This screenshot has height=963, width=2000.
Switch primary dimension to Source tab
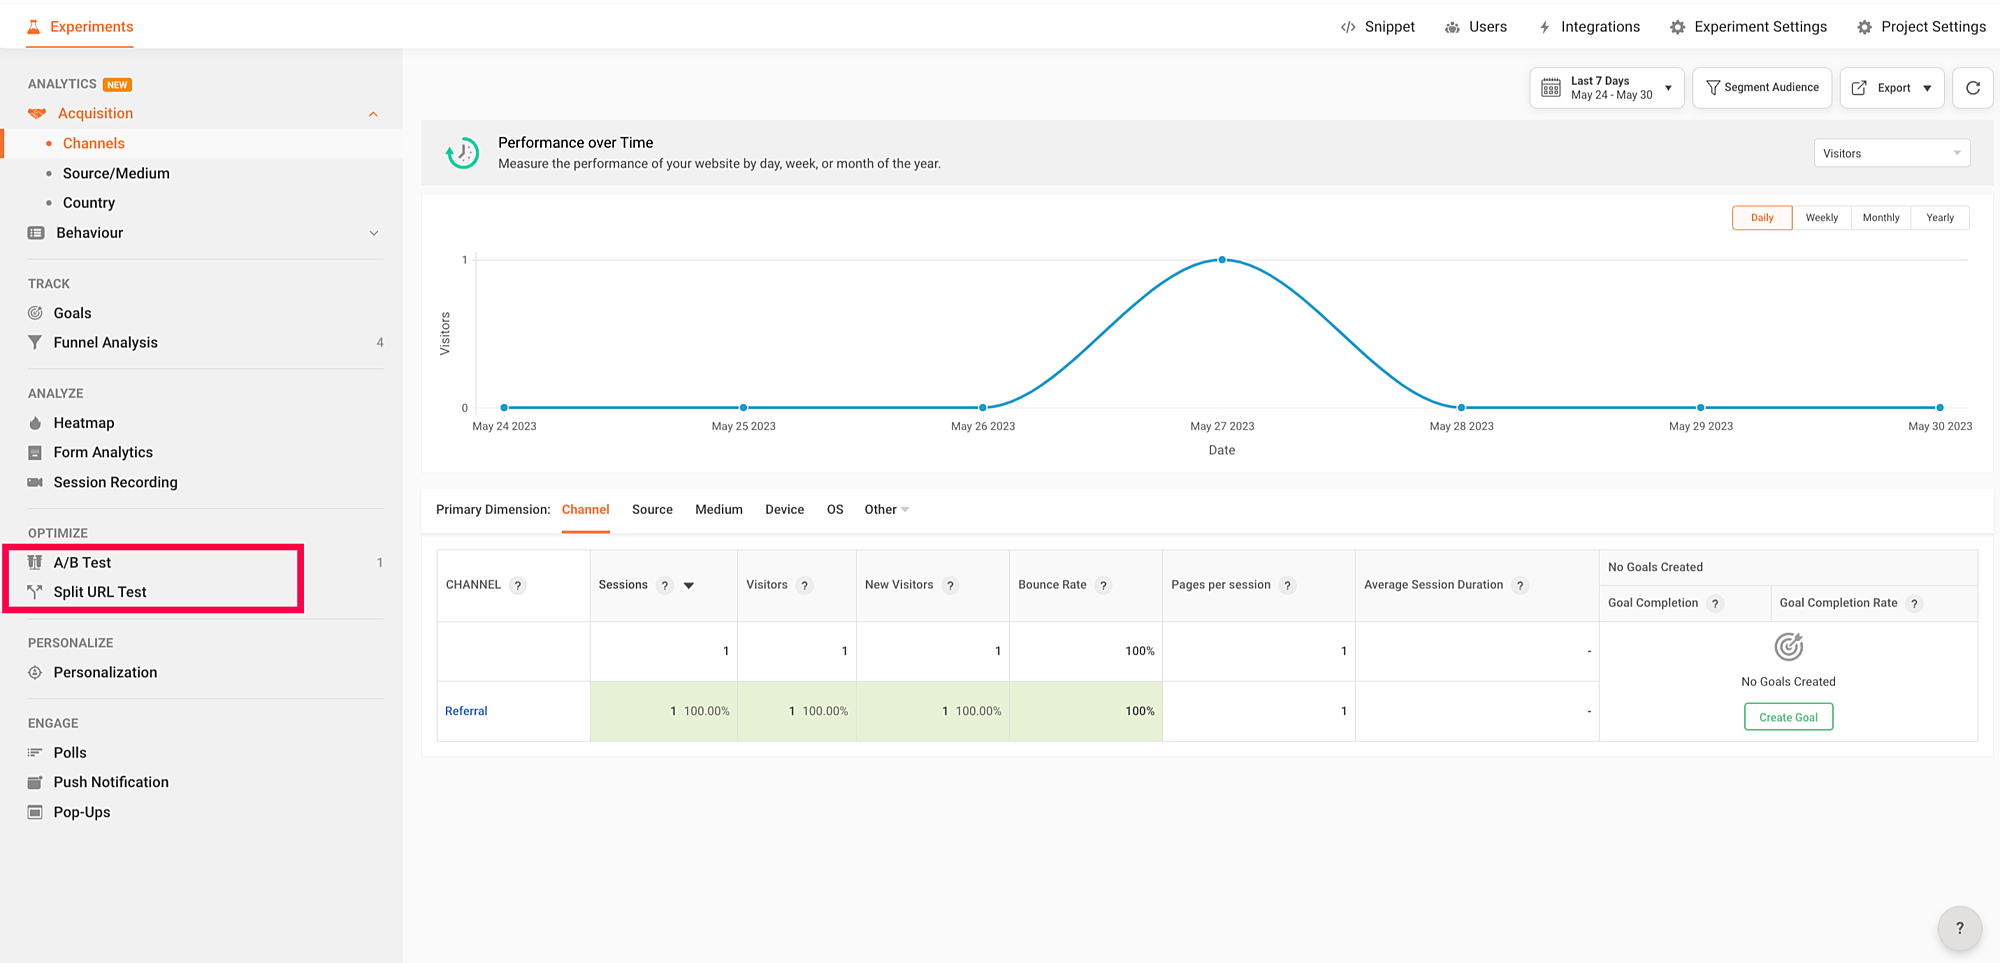coord(652,510)
